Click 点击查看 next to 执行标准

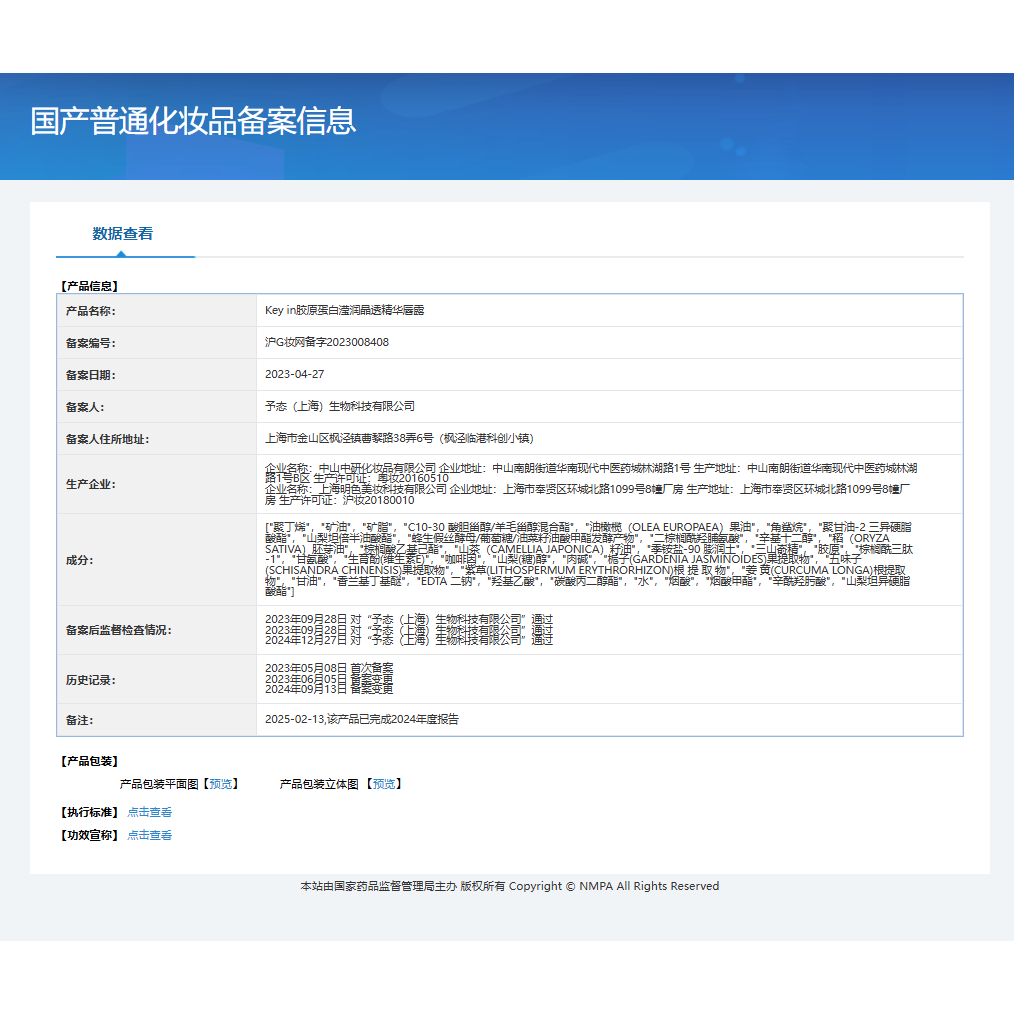149,812
